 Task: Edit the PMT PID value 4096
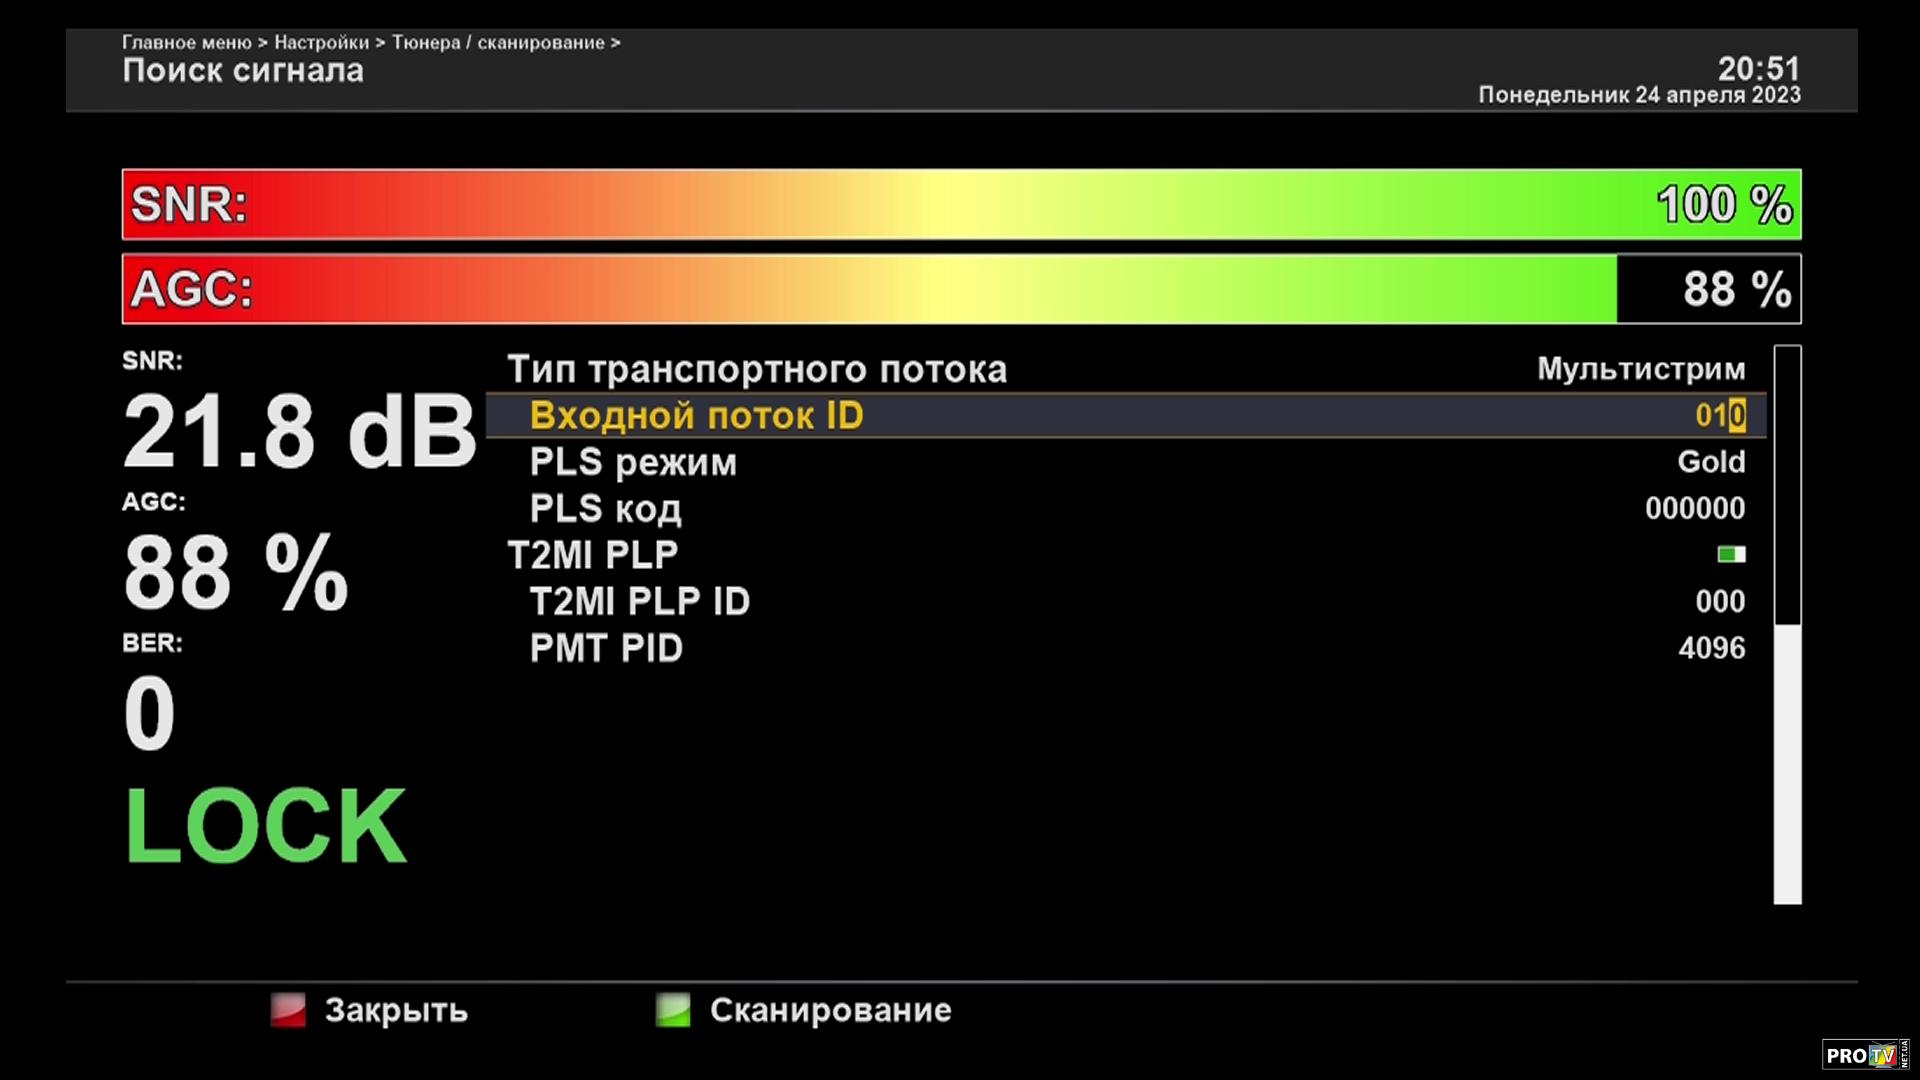coord(1711,648)
